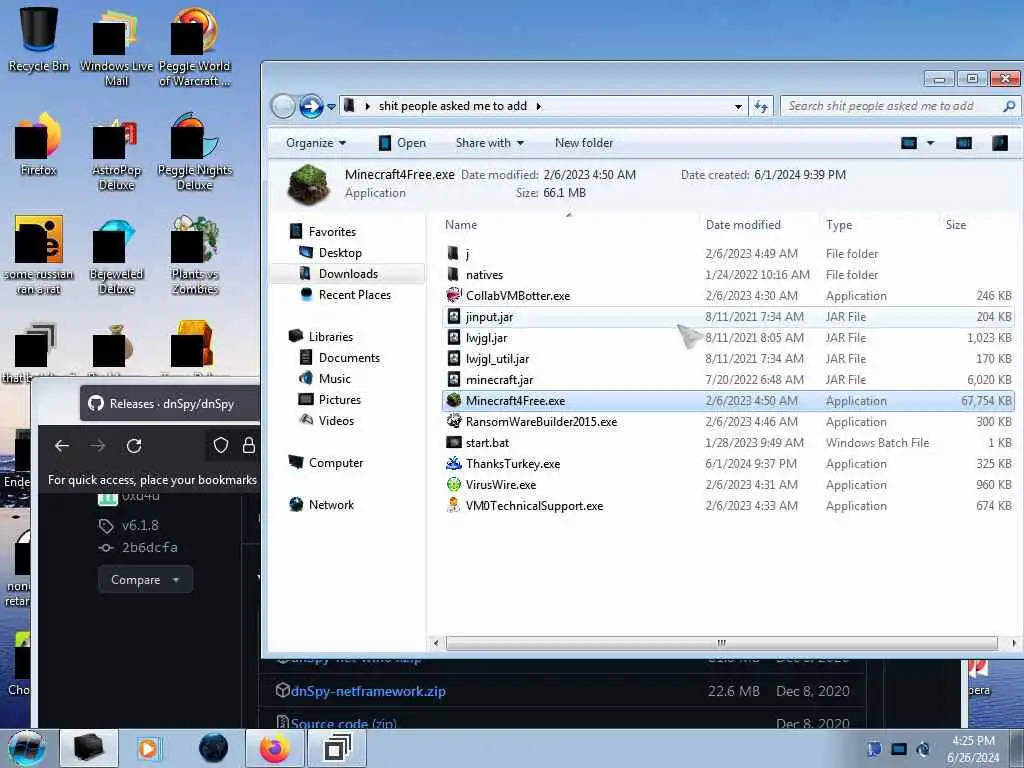This screenshot has width=1024, height=768.
Task: Click the v6.1.8 tag link
Action: (140, 525)
